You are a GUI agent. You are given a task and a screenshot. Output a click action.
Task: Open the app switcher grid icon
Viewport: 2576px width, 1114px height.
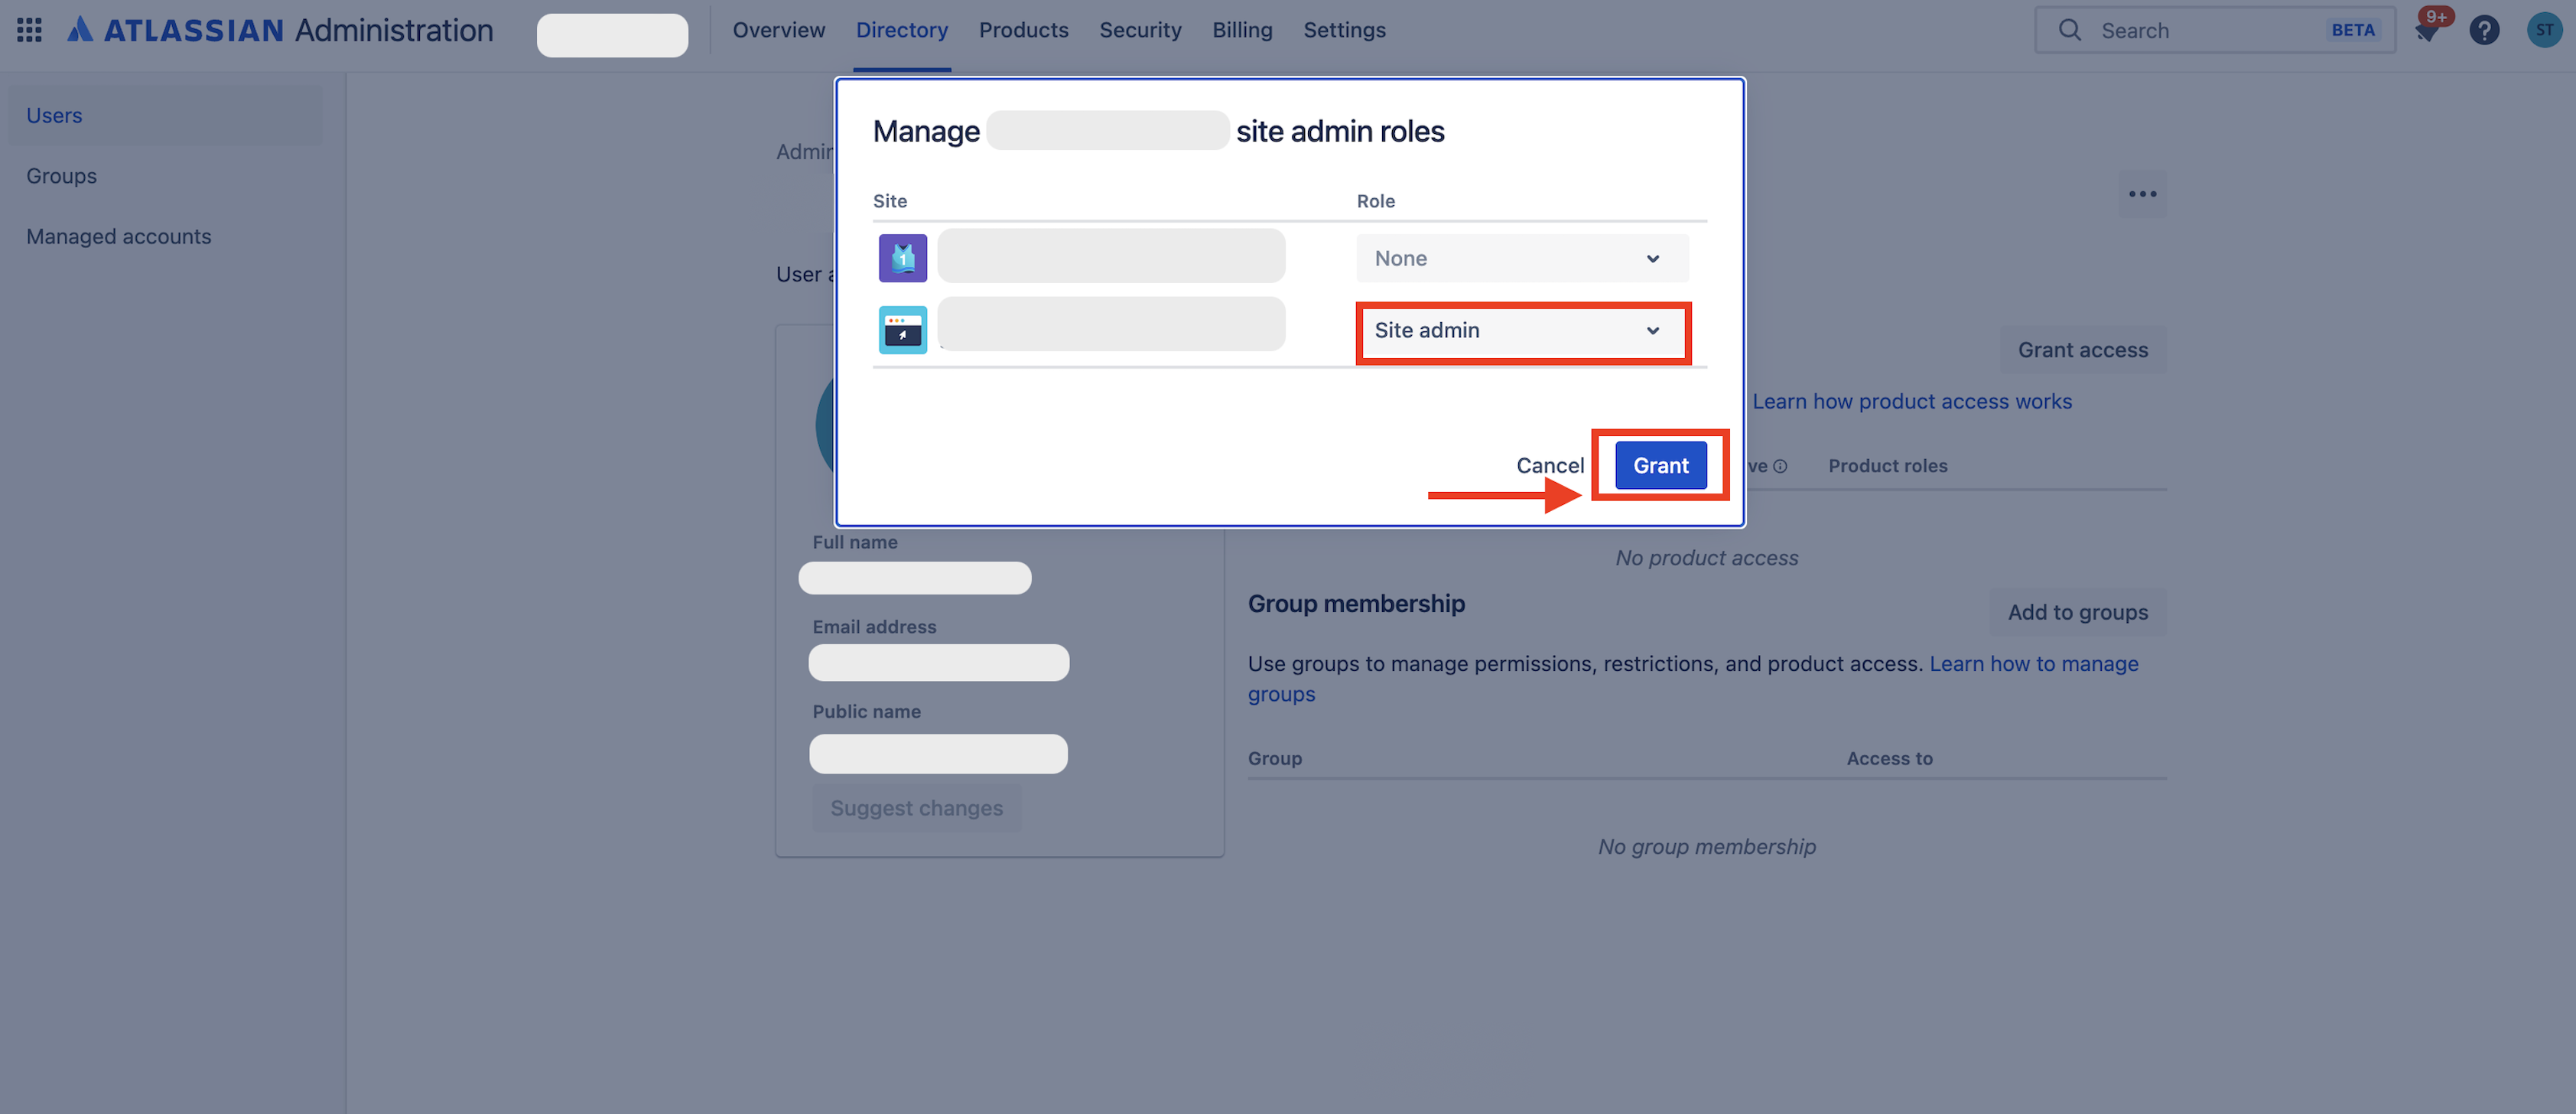tap(29, 30)
